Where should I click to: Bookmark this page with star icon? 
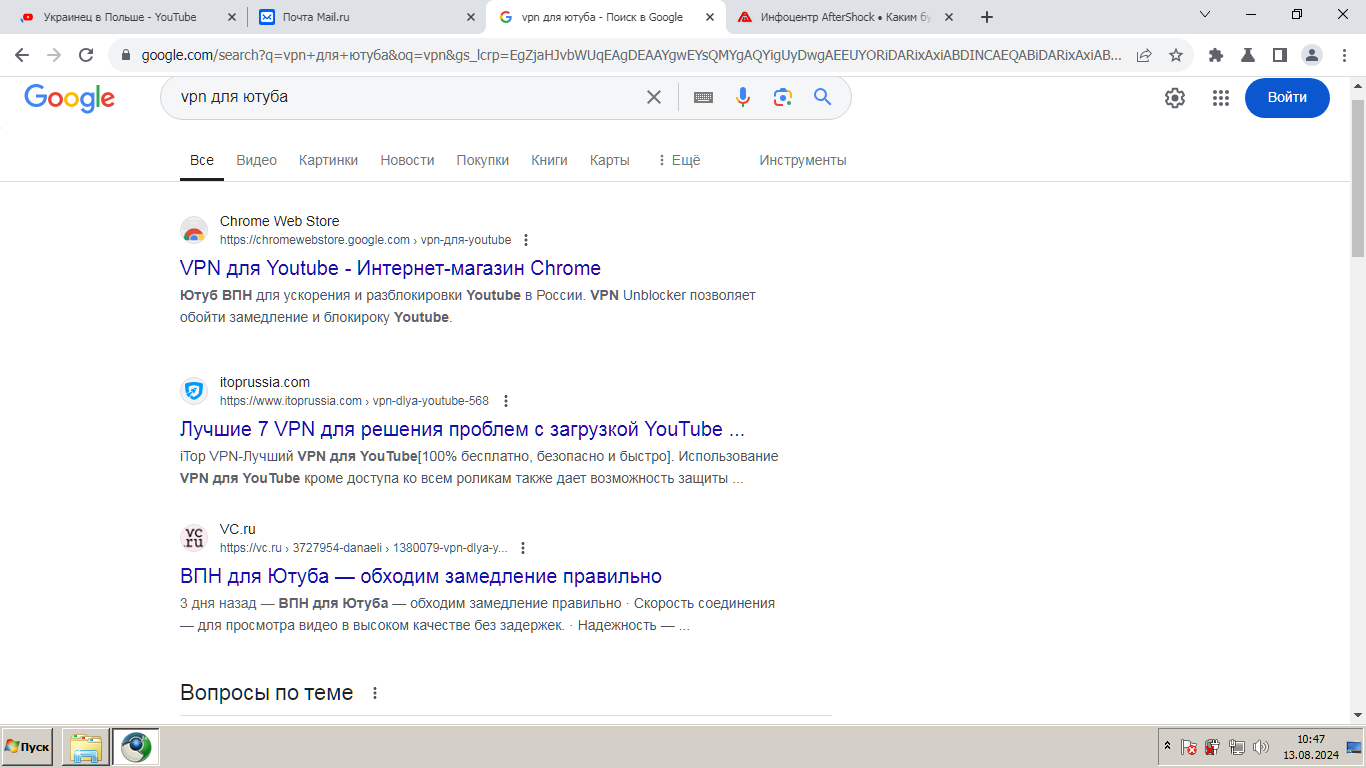1176,55
